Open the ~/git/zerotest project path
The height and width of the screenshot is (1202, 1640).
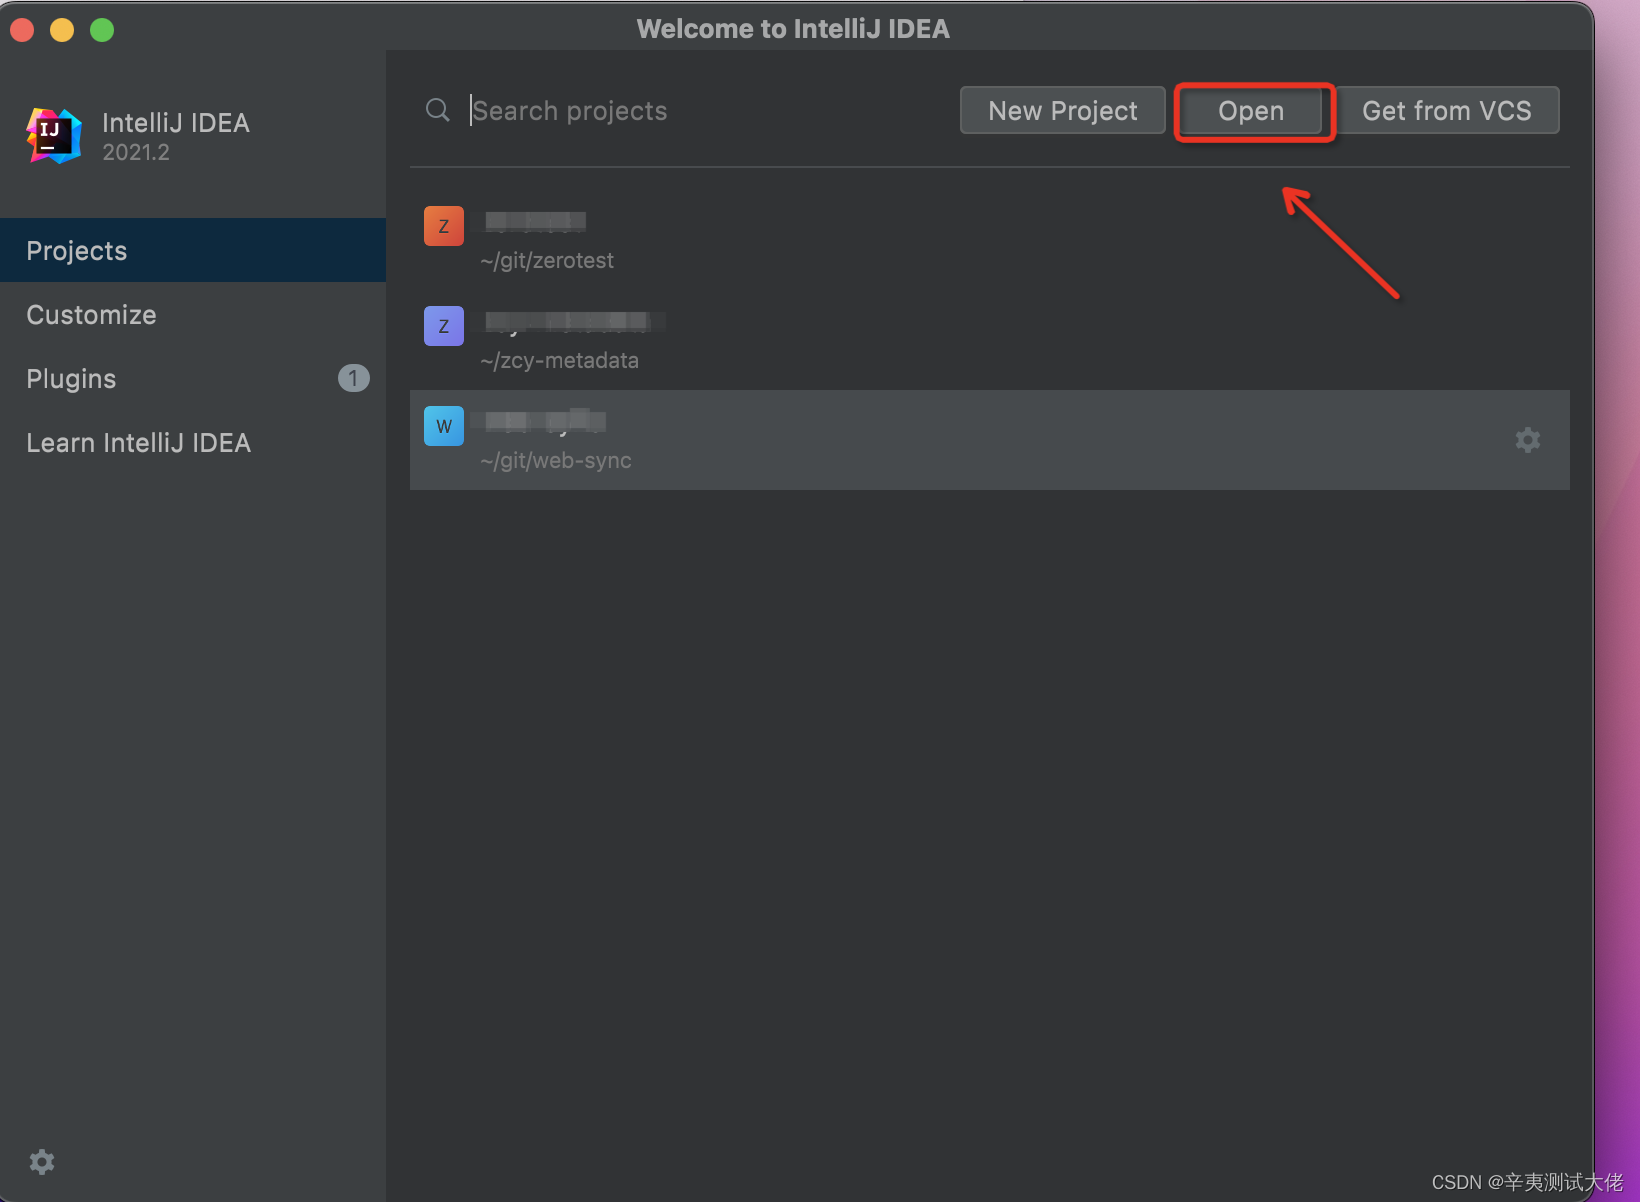547,261
